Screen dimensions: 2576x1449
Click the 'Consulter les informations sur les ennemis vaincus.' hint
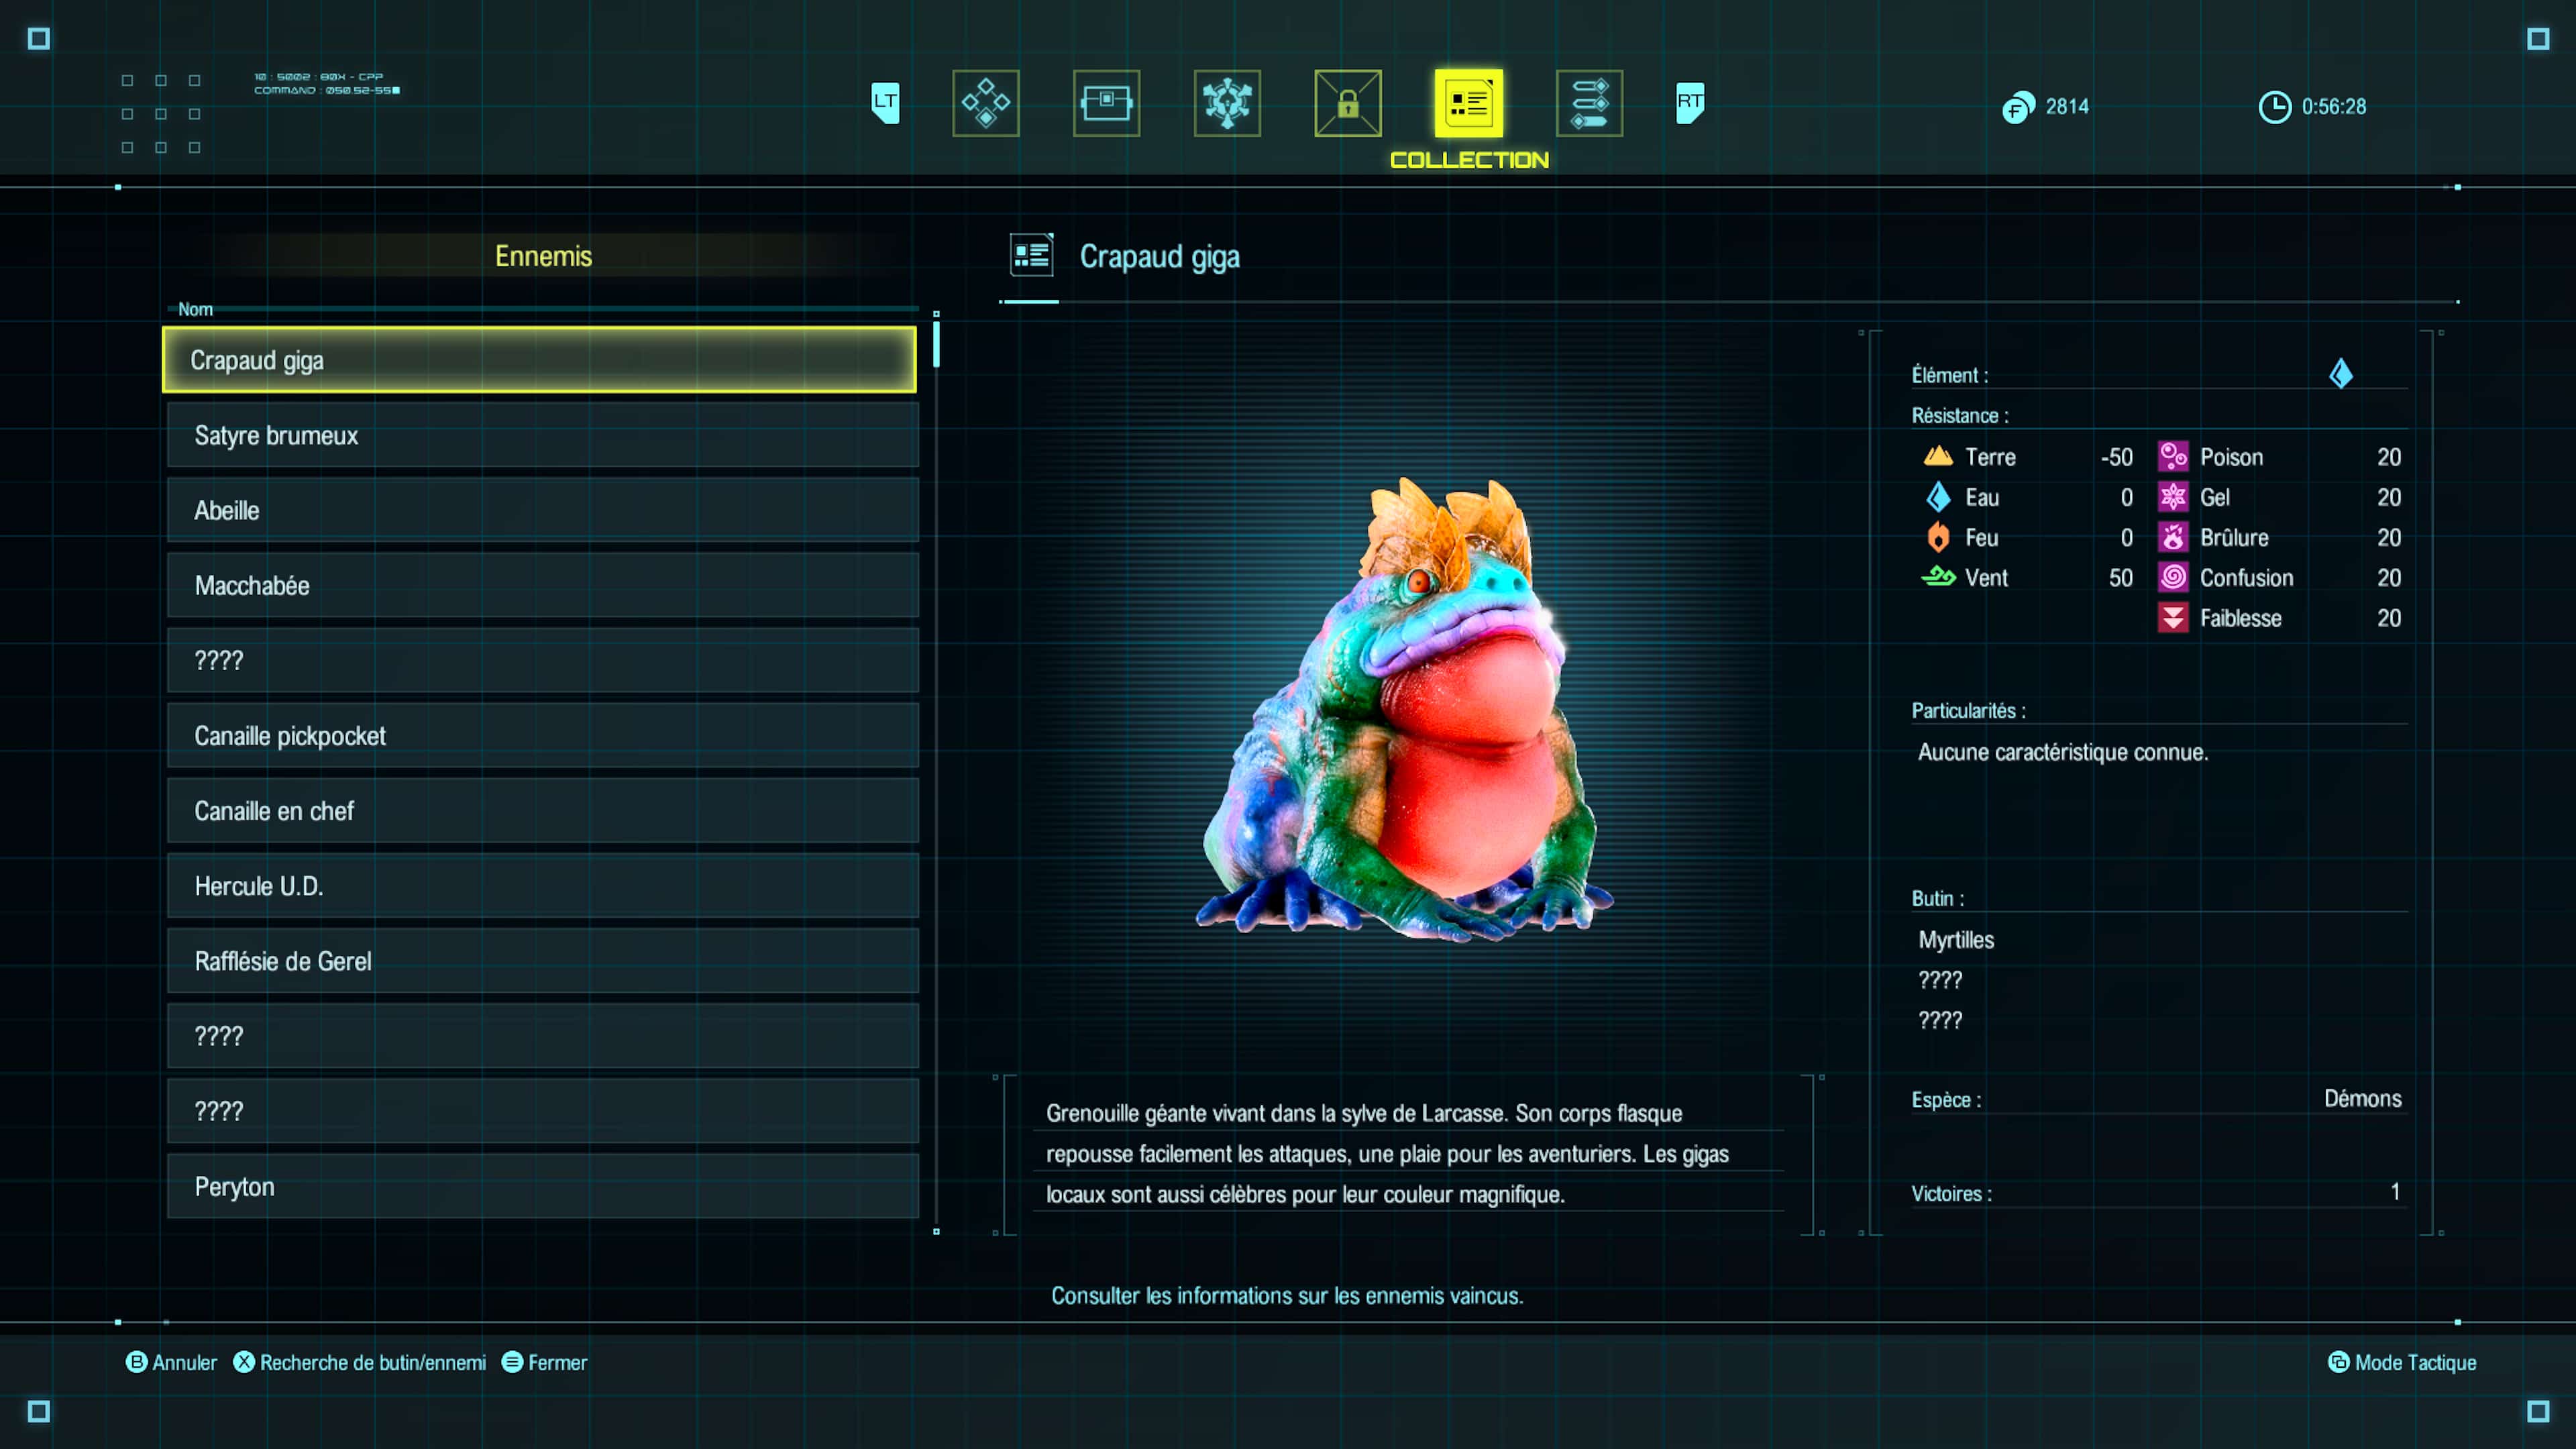click(1287, 1295)
